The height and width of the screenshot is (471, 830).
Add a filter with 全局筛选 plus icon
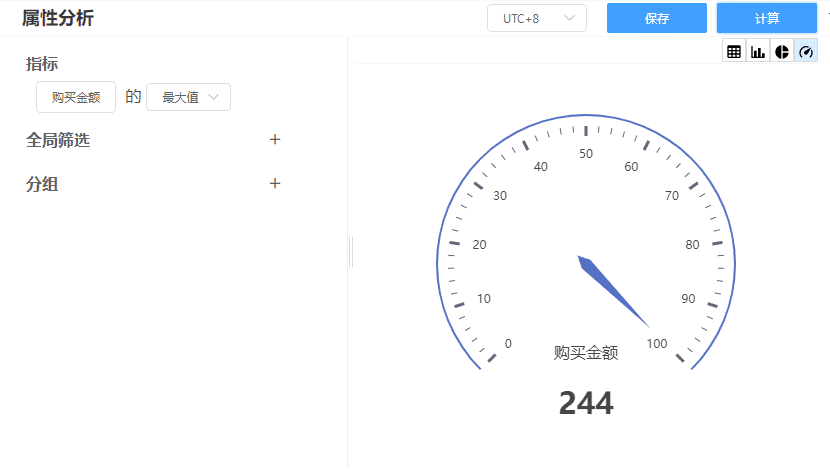(x=275, y=140)
